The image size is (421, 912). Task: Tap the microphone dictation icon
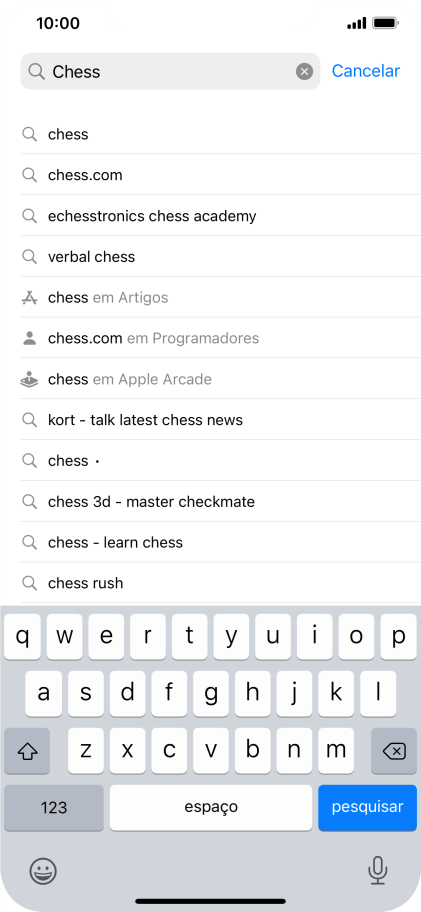click(378, 871)
